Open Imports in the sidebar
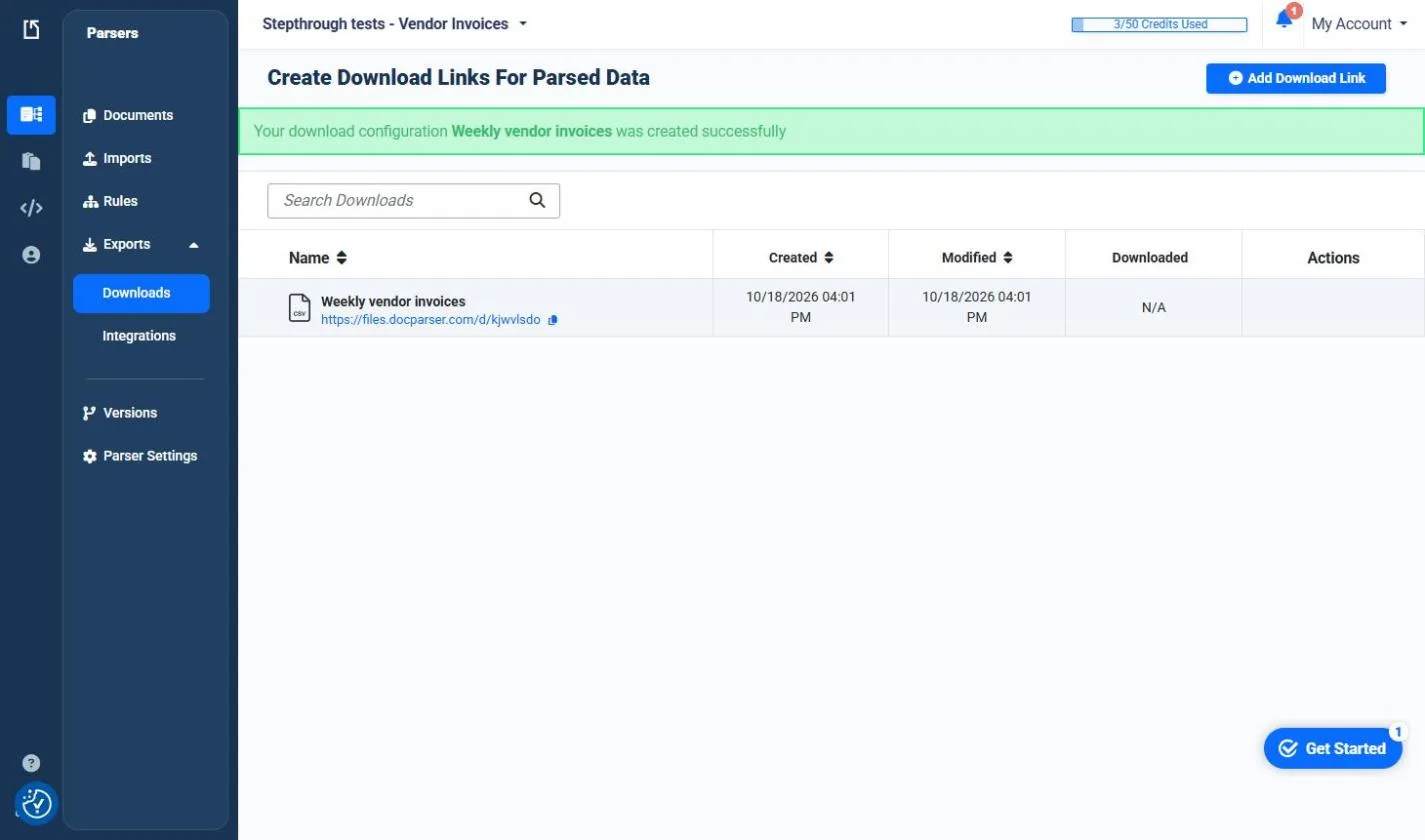Image resolution: width=1425 pixels, height=840 pixels. (117, 158)
